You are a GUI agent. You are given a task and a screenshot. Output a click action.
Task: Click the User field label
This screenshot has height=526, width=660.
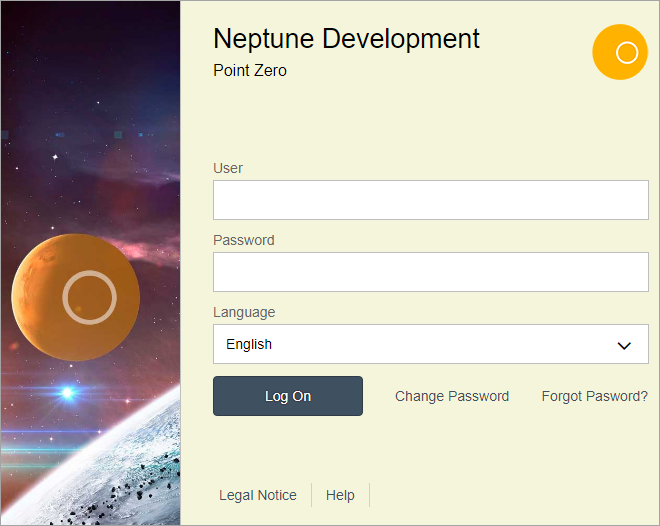228,168
